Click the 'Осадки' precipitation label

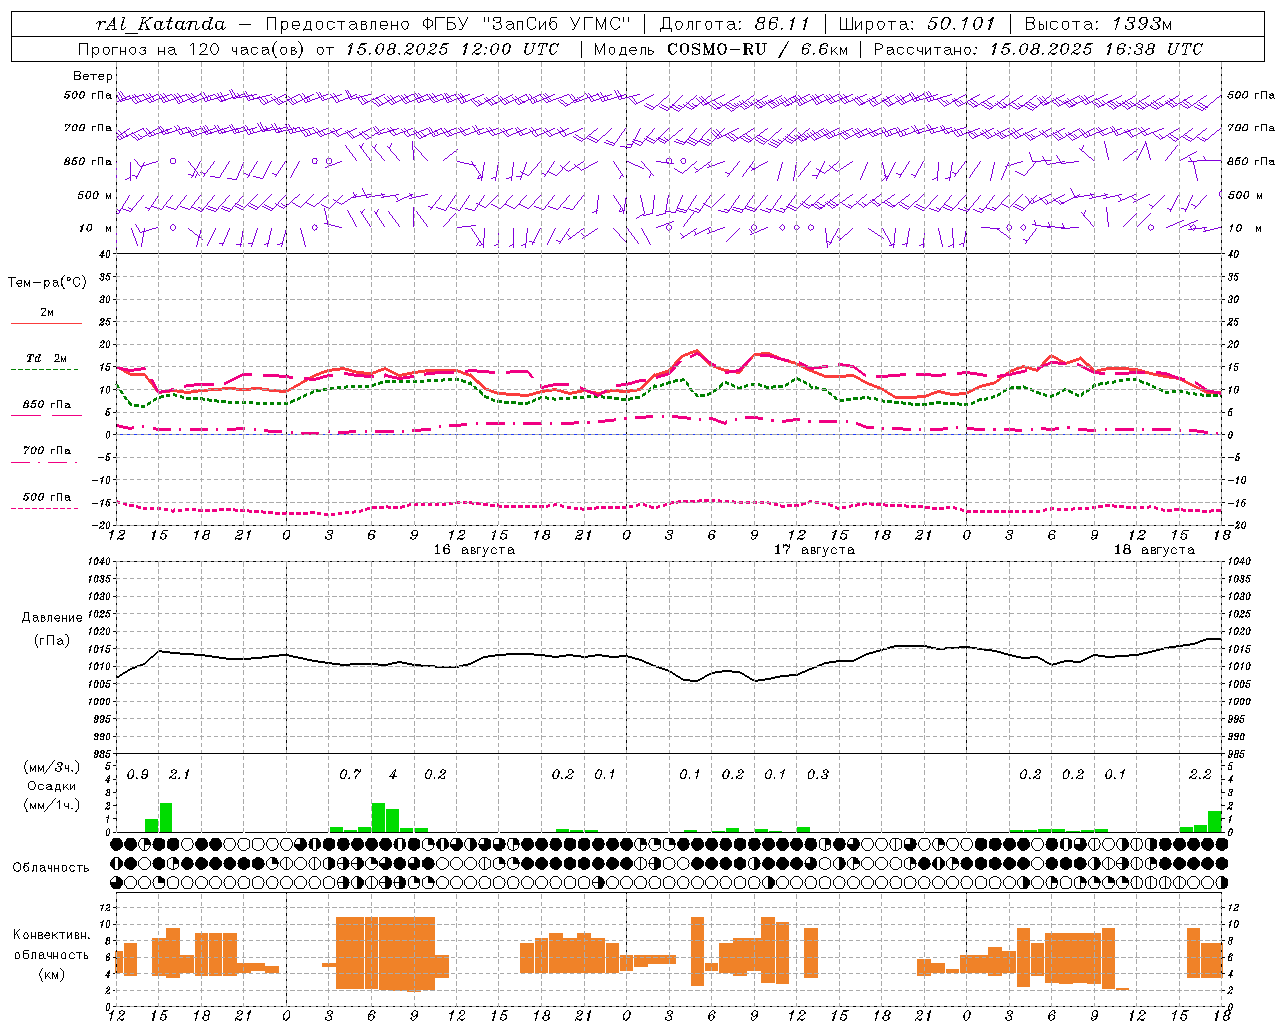click(52, 786)
